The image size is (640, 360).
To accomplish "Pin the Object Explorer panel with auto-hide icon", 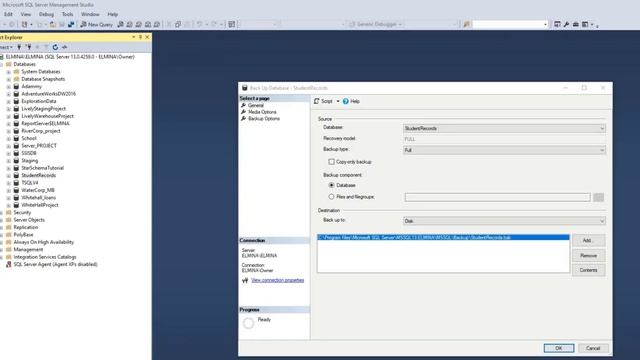I will click(x=140, y=37).
